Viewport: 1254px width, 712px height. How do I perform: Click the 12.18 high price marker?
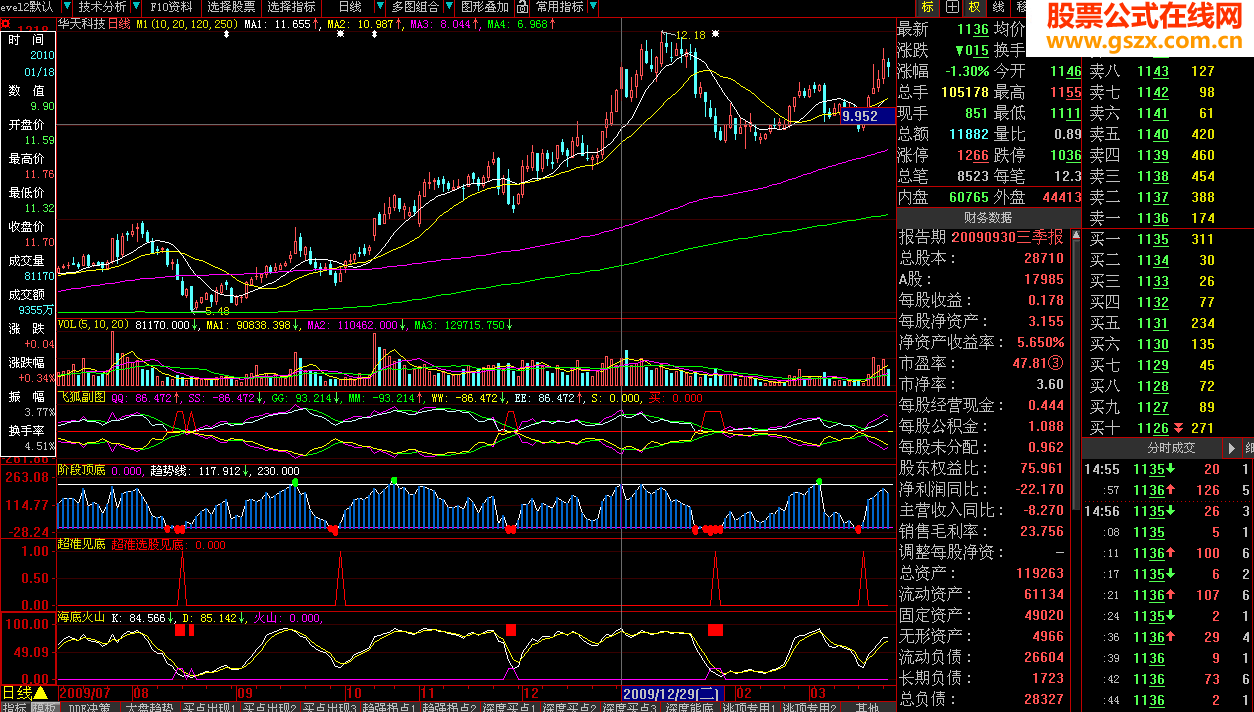[x=690, y=35]
